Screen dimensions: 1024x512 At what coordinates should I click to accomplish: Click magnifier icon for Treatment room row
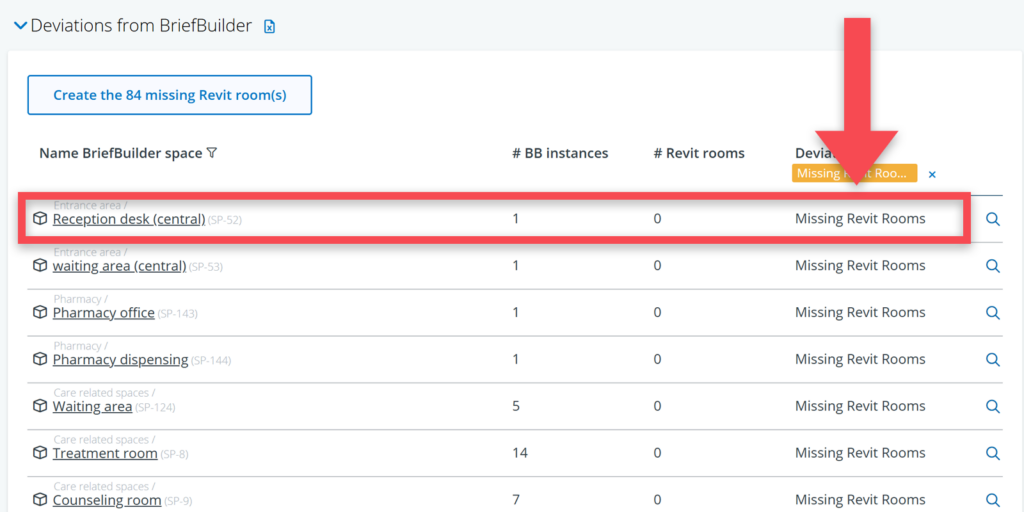tap(993, 453)
